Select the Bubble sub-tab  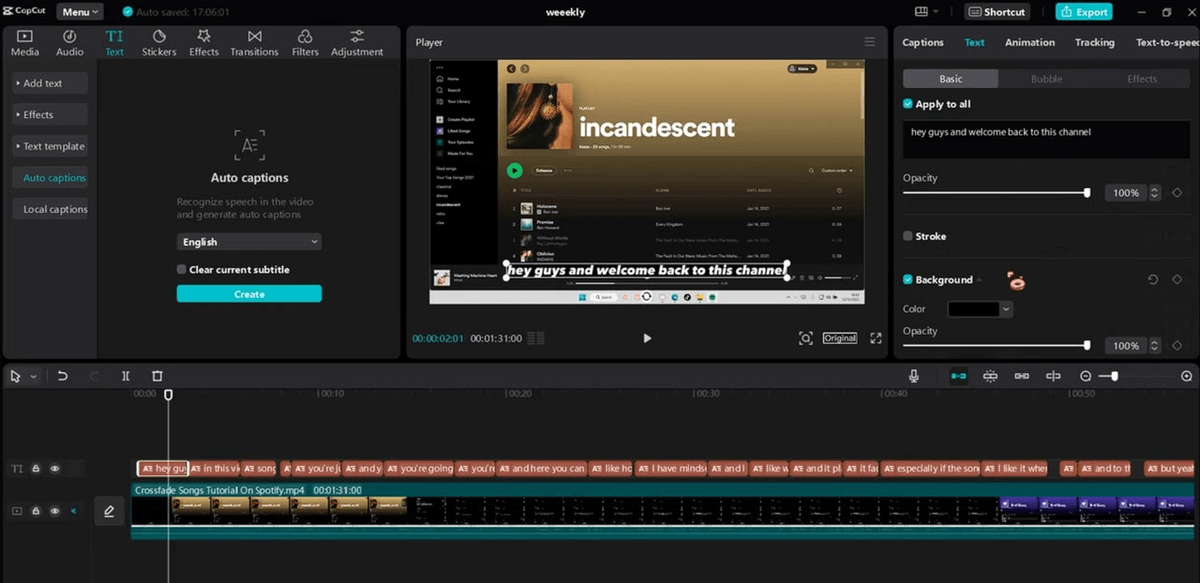[x=1047, y=78]
